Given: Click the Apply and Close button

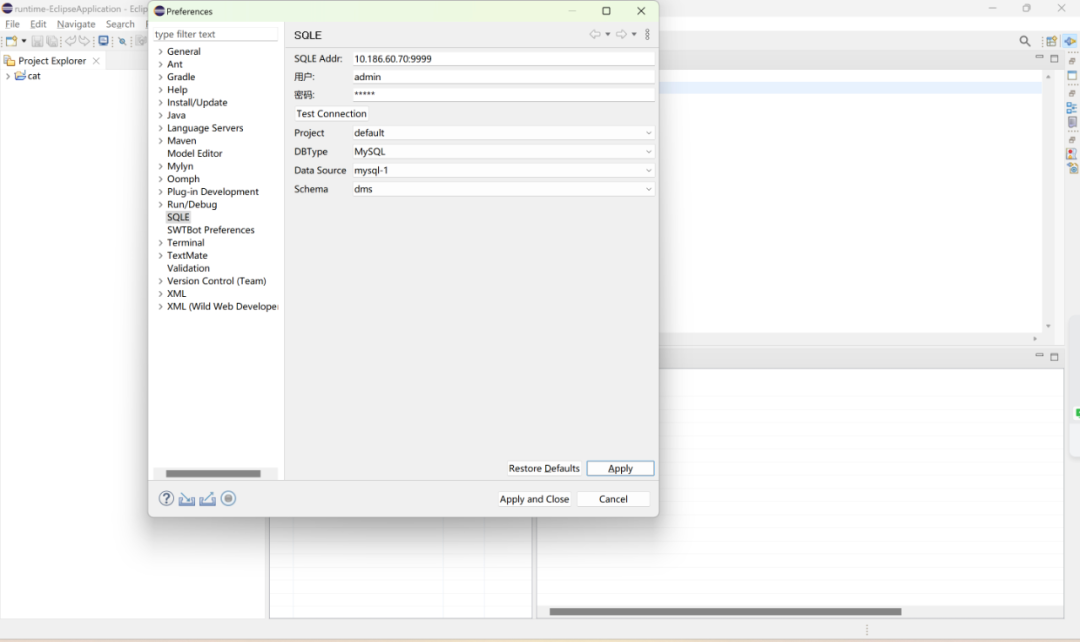Looking at the screenshot, I should coord(534,499).
